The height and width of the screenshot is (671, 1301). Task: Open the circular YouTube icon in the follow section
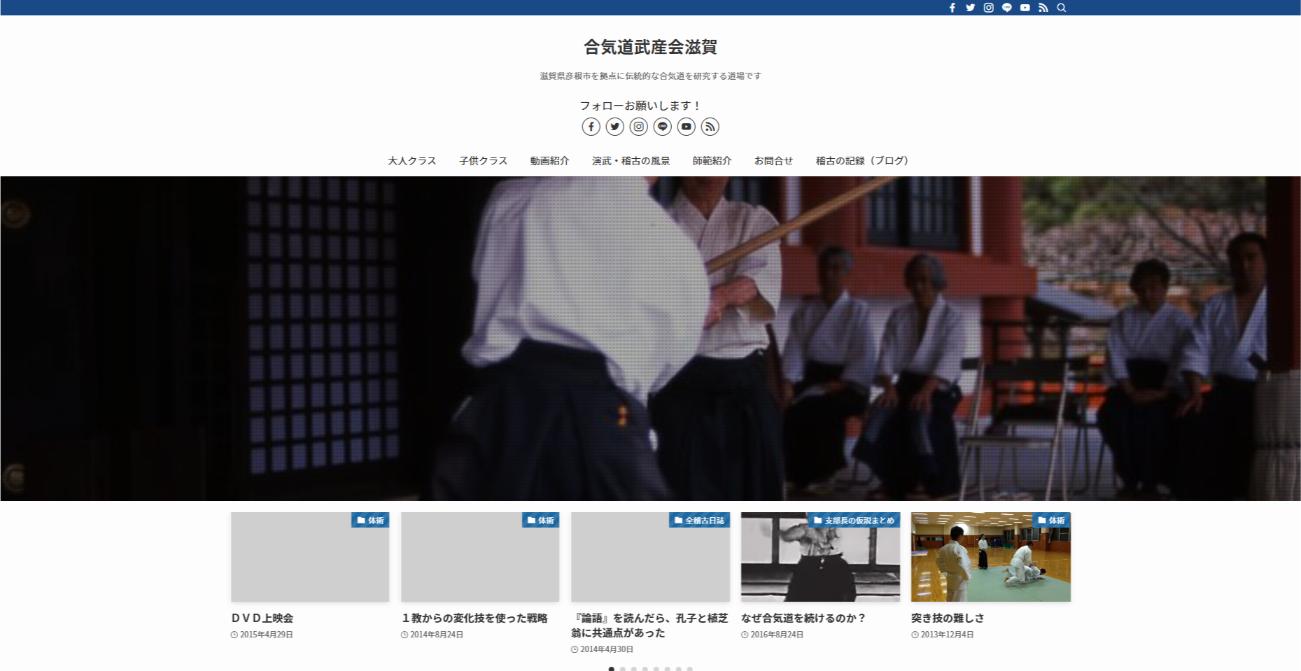686,127
